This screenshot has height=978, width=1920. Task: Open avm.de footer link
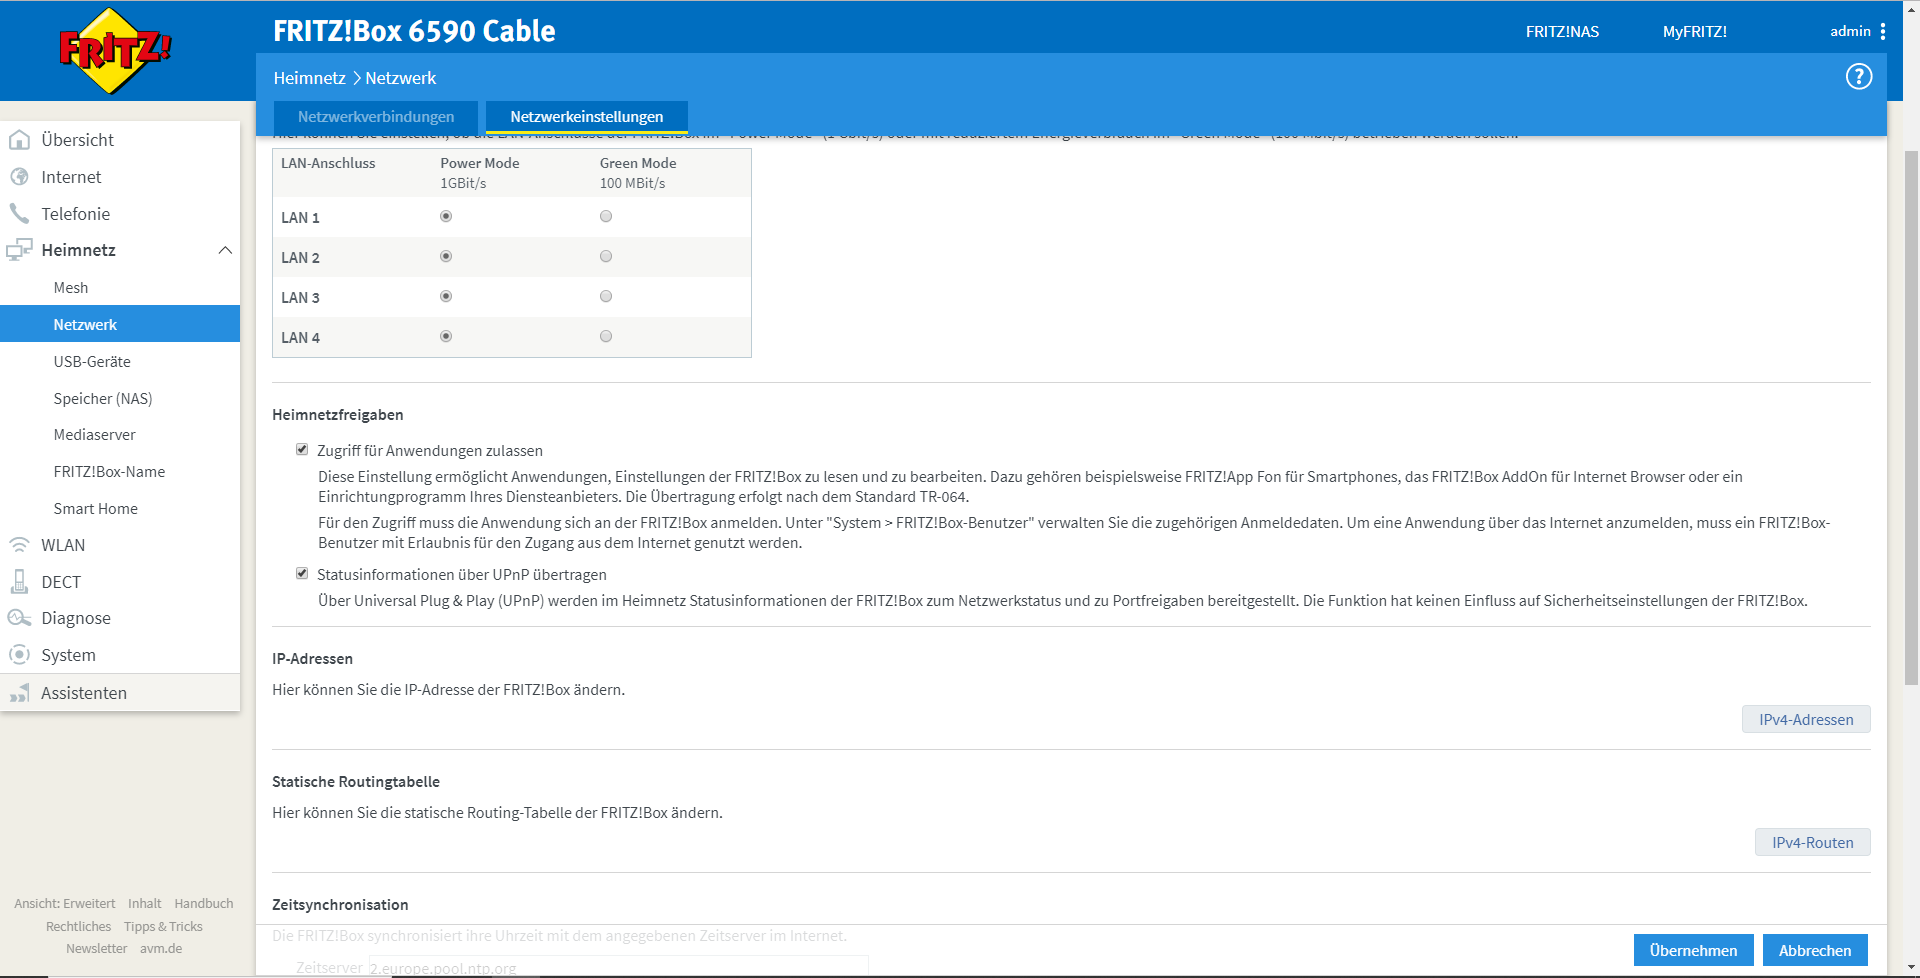[x=161, y=949]
